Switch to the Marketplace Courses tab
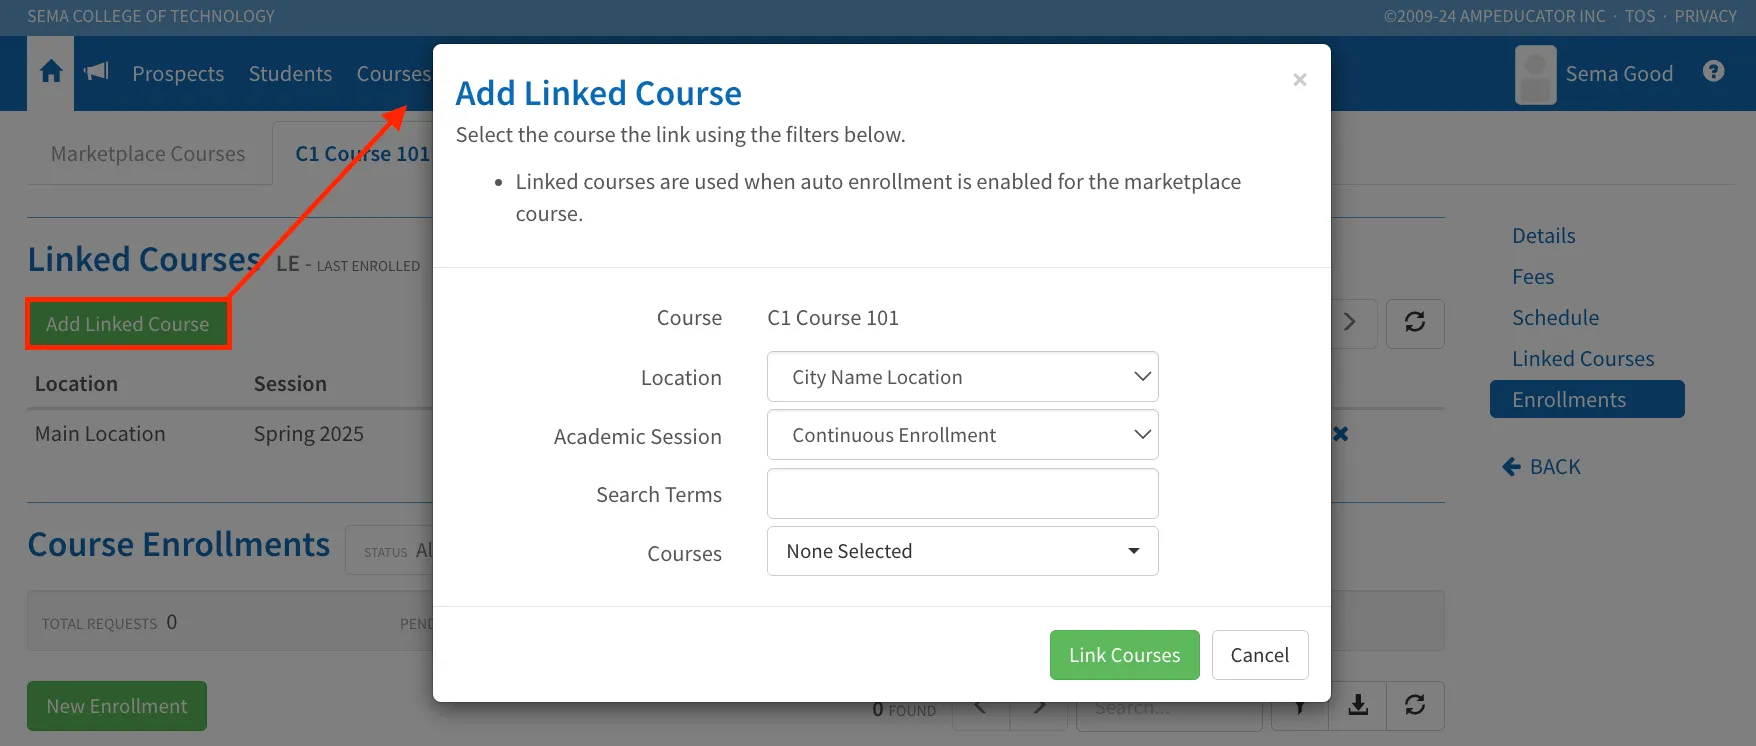The width and height of the screenshot is (1756, 746). (x=148, y=154)
